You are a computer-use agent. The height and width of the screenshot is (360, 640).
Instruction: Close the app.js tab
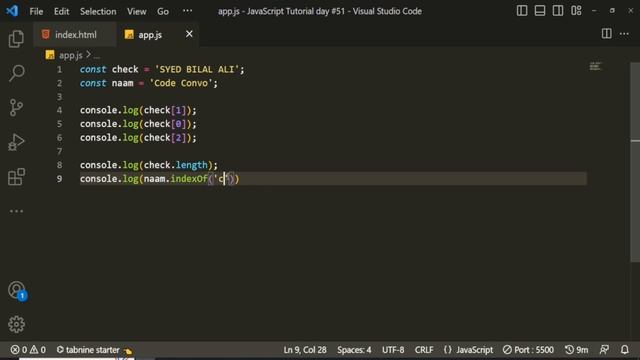(189, 34)
